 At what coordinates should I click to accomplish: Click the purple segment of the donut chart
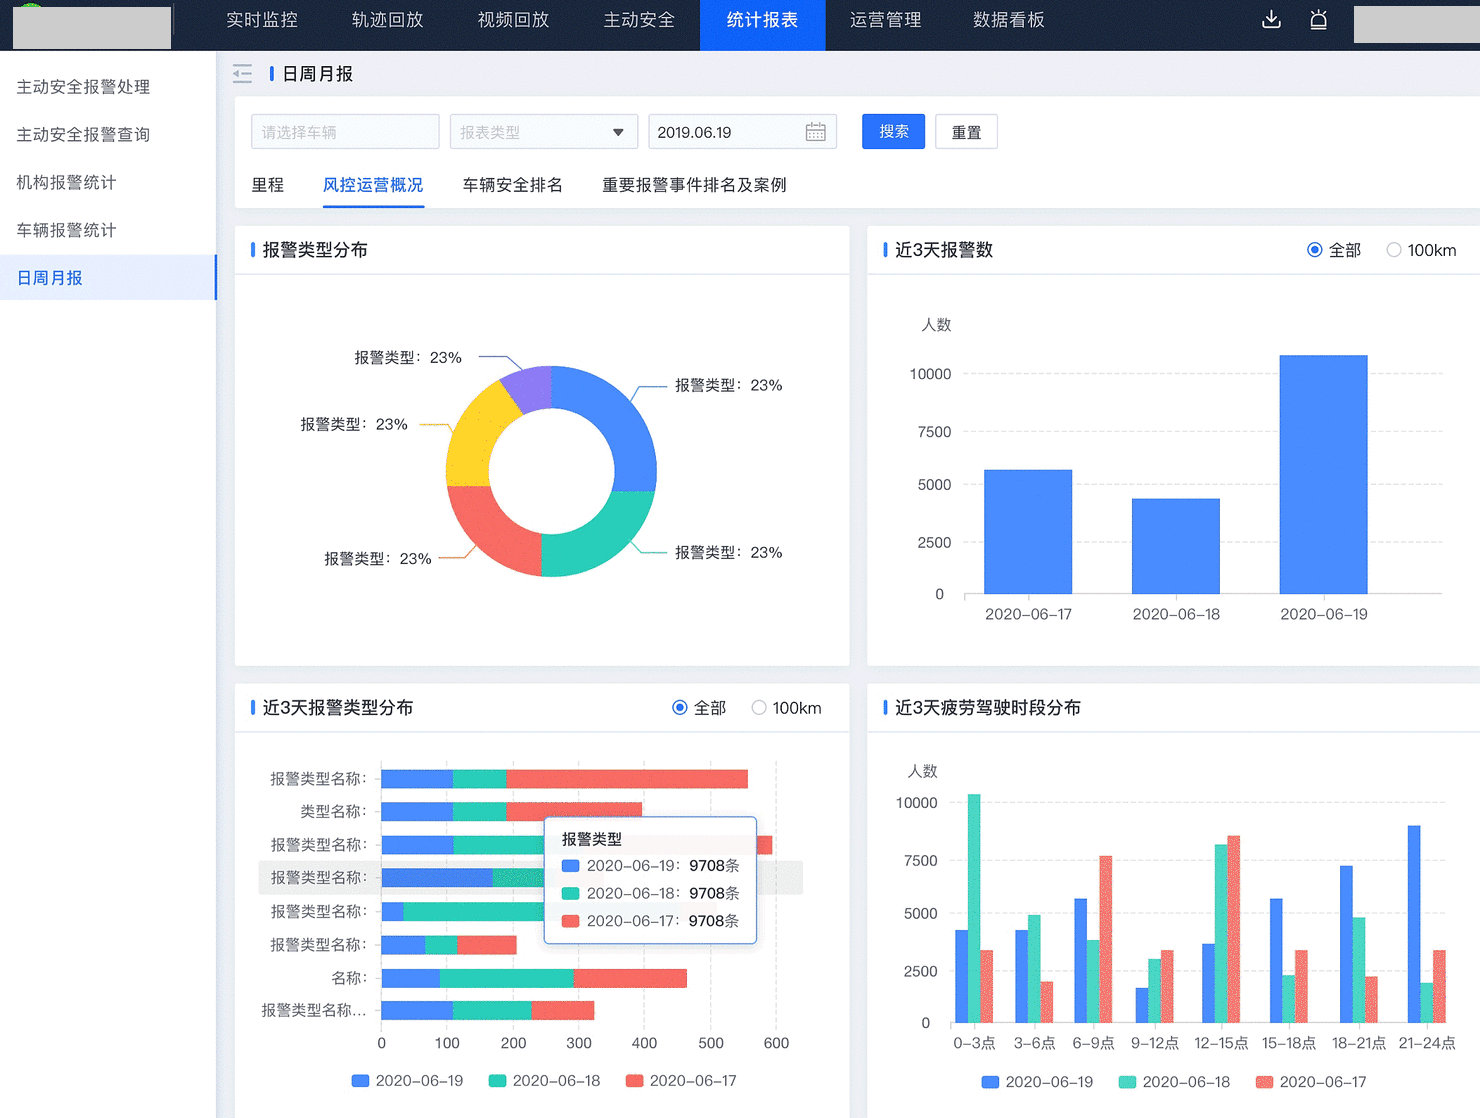coord(527,390)
